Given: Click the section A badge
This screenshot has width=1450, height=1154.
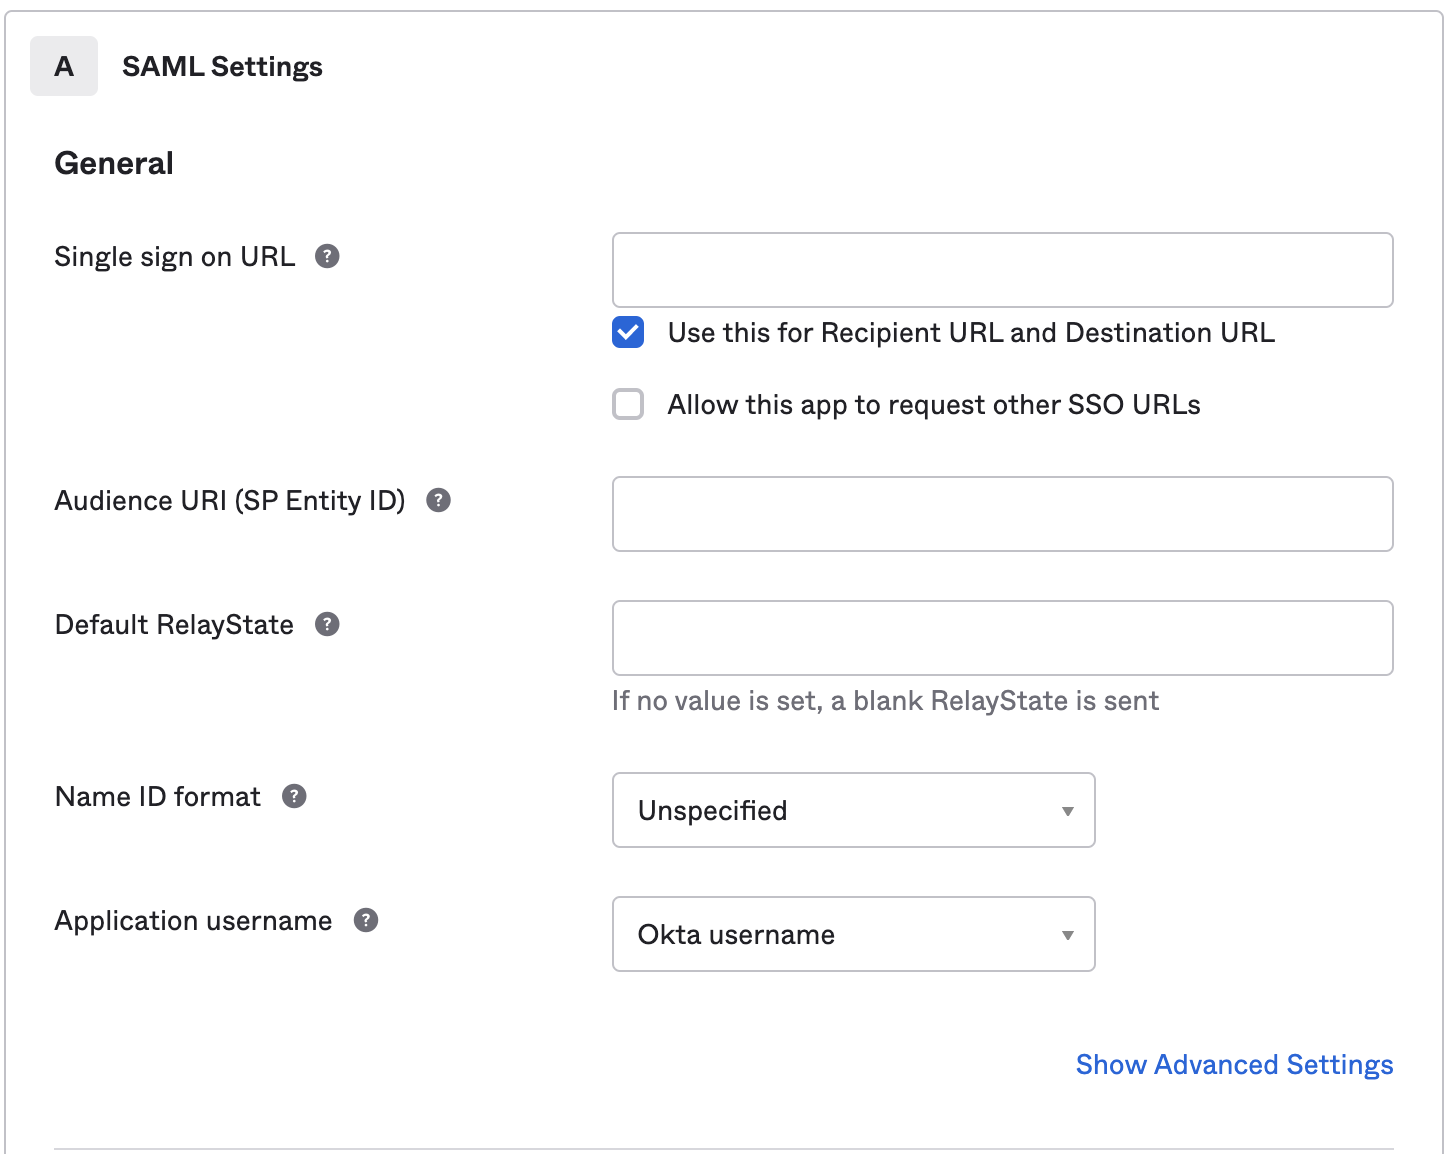Looking at the screenshot, I should click(64, 67).
